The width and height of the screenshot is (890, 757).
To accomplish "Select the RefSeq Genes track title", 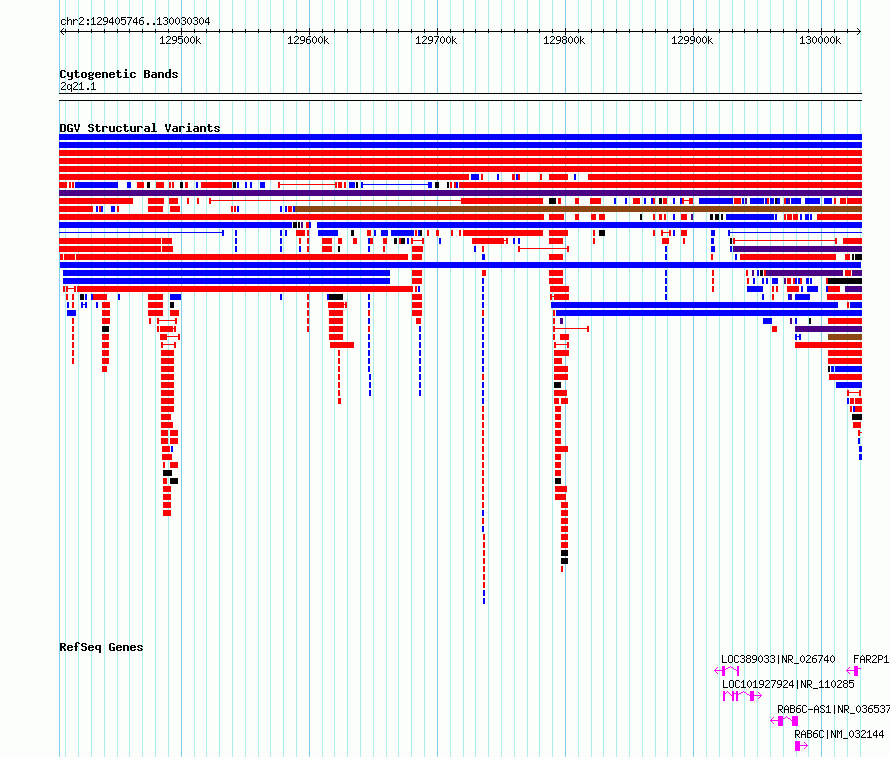I will 101,647.
